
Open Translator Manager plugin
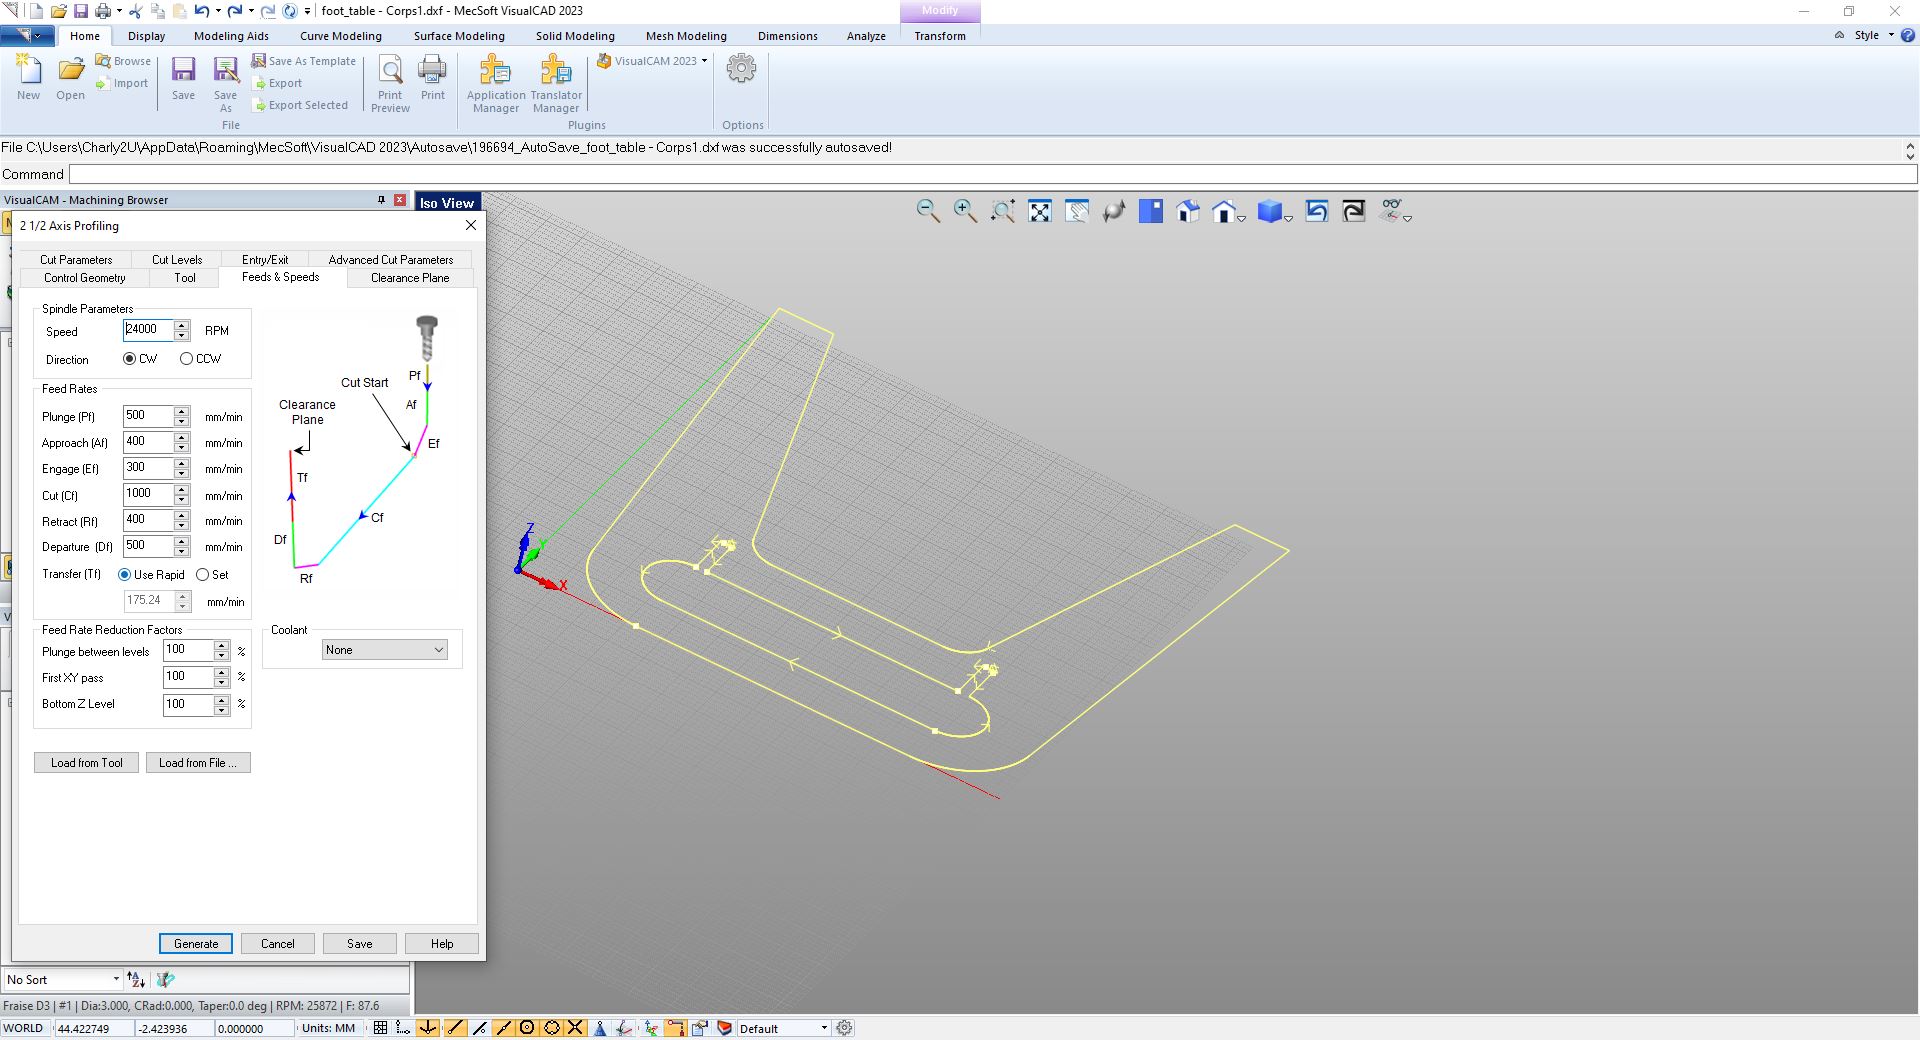click(x=556, y=84)
